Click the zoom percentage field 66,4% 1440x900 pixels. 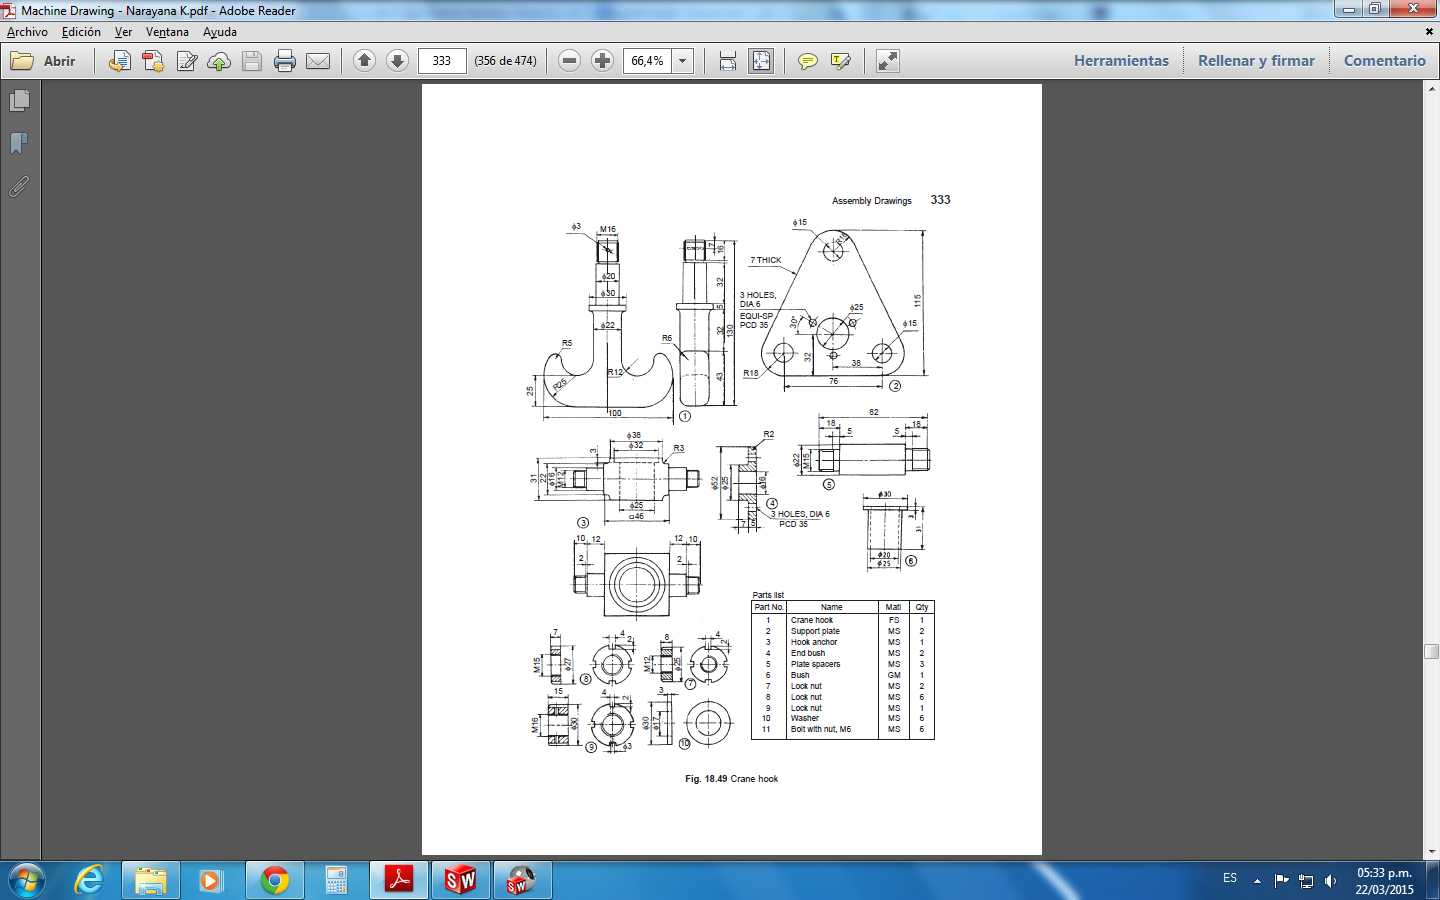pos(648,61)
